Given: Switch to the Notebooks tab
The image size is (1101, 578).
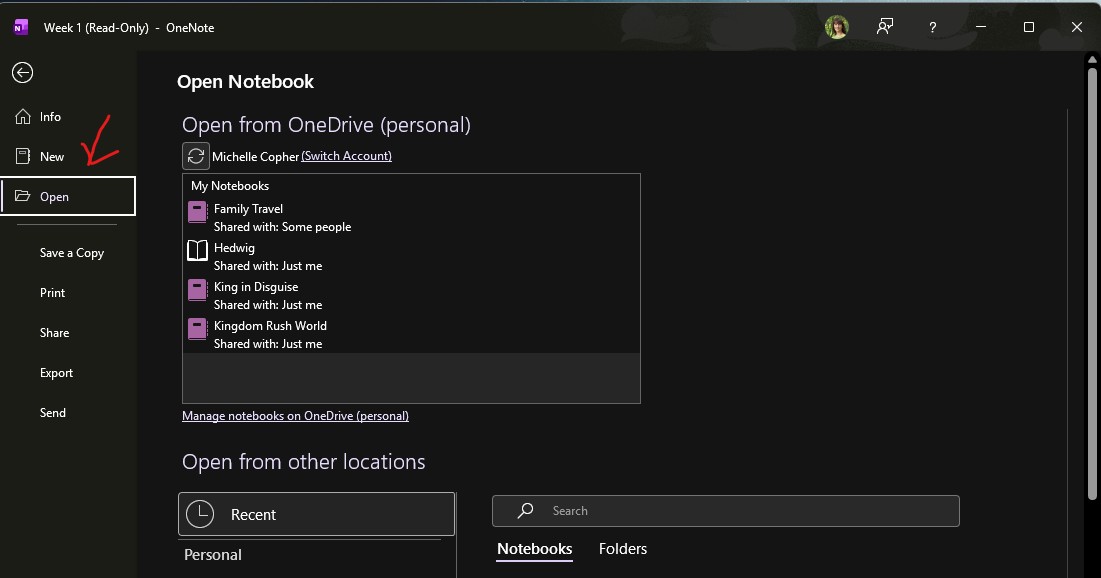Looking at the screenshot, I should pos(534,549).
